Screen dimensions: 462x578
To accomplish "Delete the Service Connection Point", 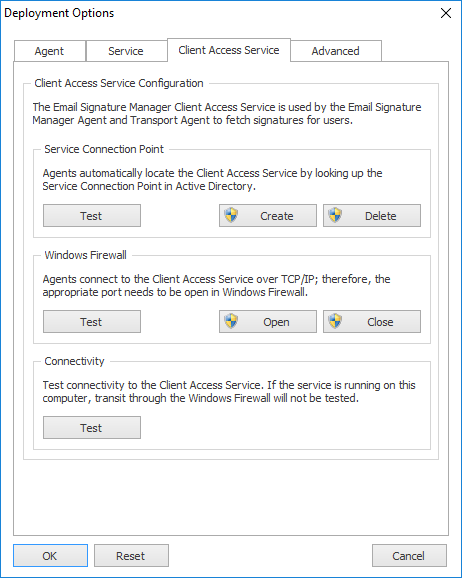I will [x=372, y=216].
